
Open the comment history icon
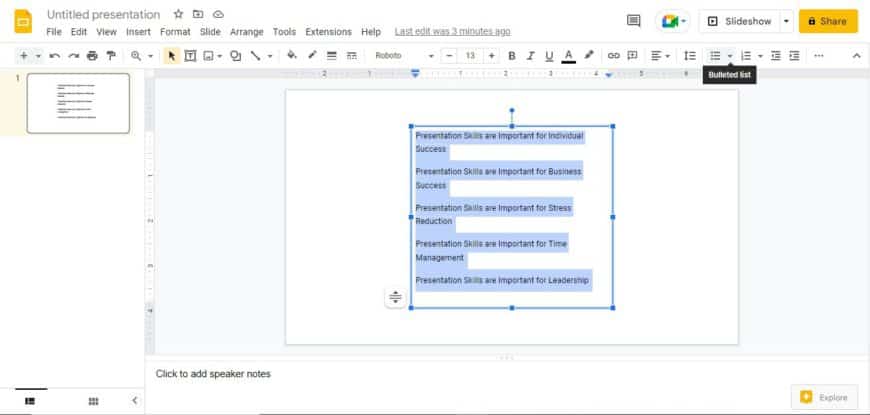pos(633,21)
